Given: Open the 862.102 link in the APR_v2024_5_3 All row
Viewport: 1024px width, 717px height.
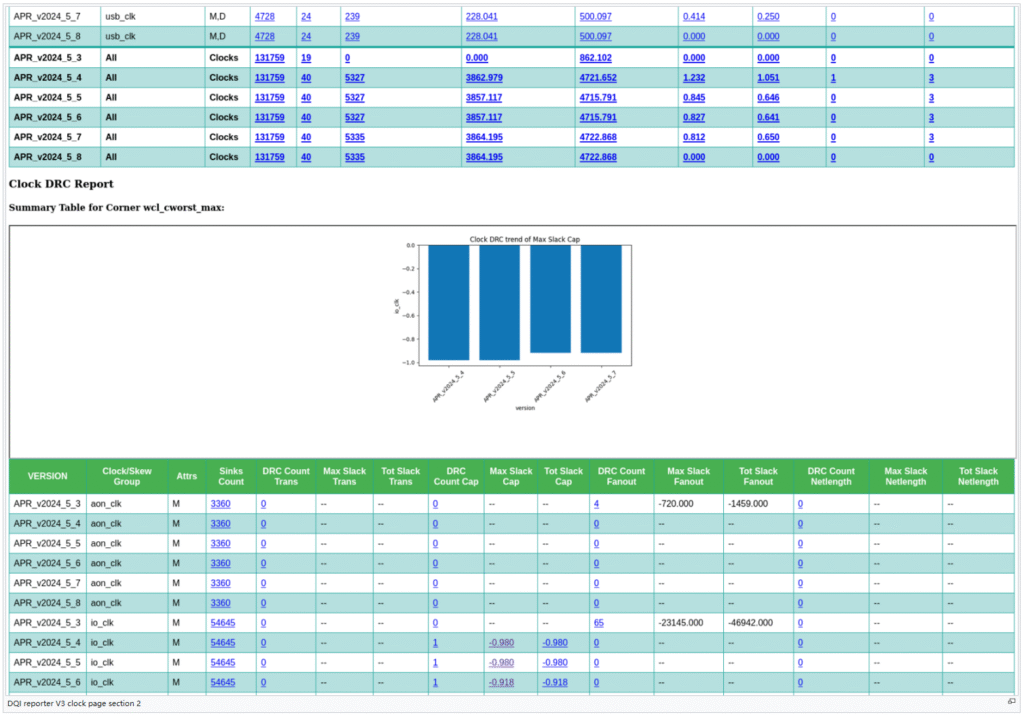Looking at the screenshot, I should pos(597,58).
